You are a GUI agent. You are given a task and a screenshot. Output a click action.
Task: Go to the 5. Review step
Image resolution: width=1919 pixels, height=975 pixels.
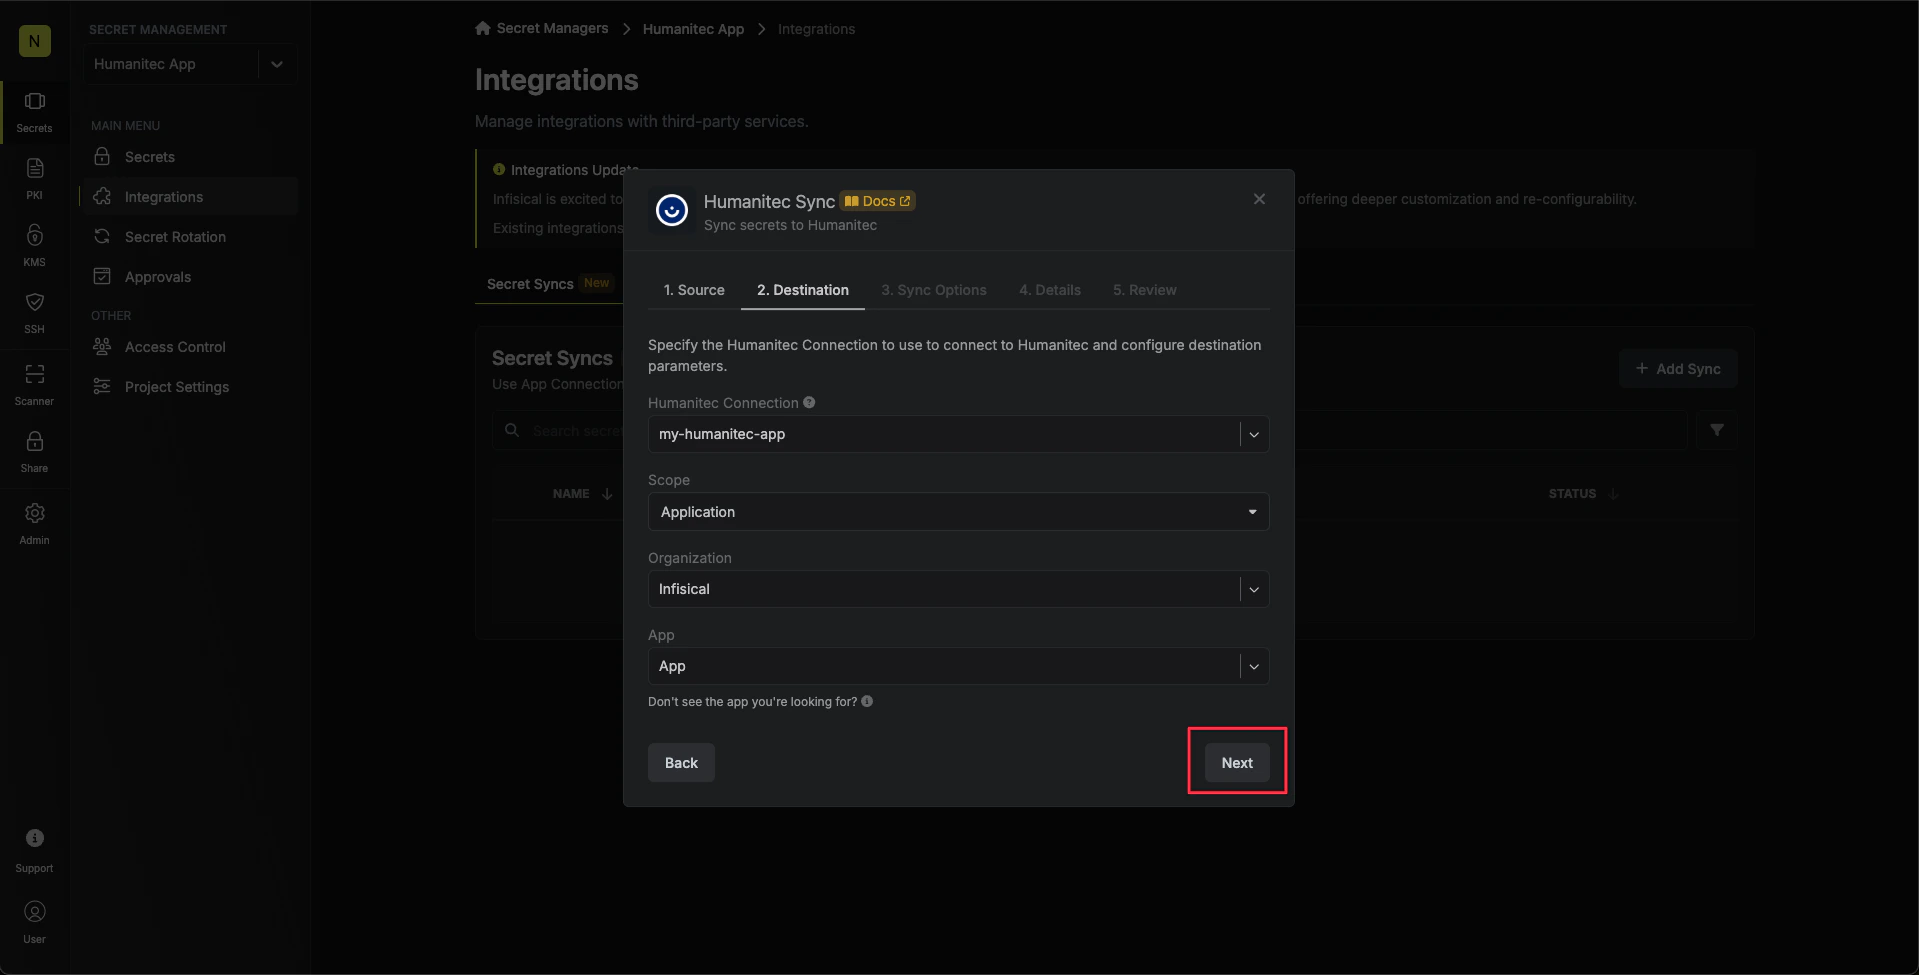[x=1145, y=290]
